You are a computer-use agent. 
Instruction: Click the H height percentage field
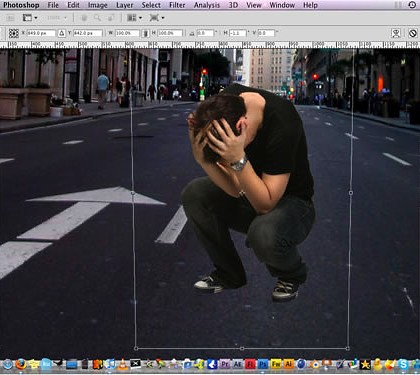[170, 33]
